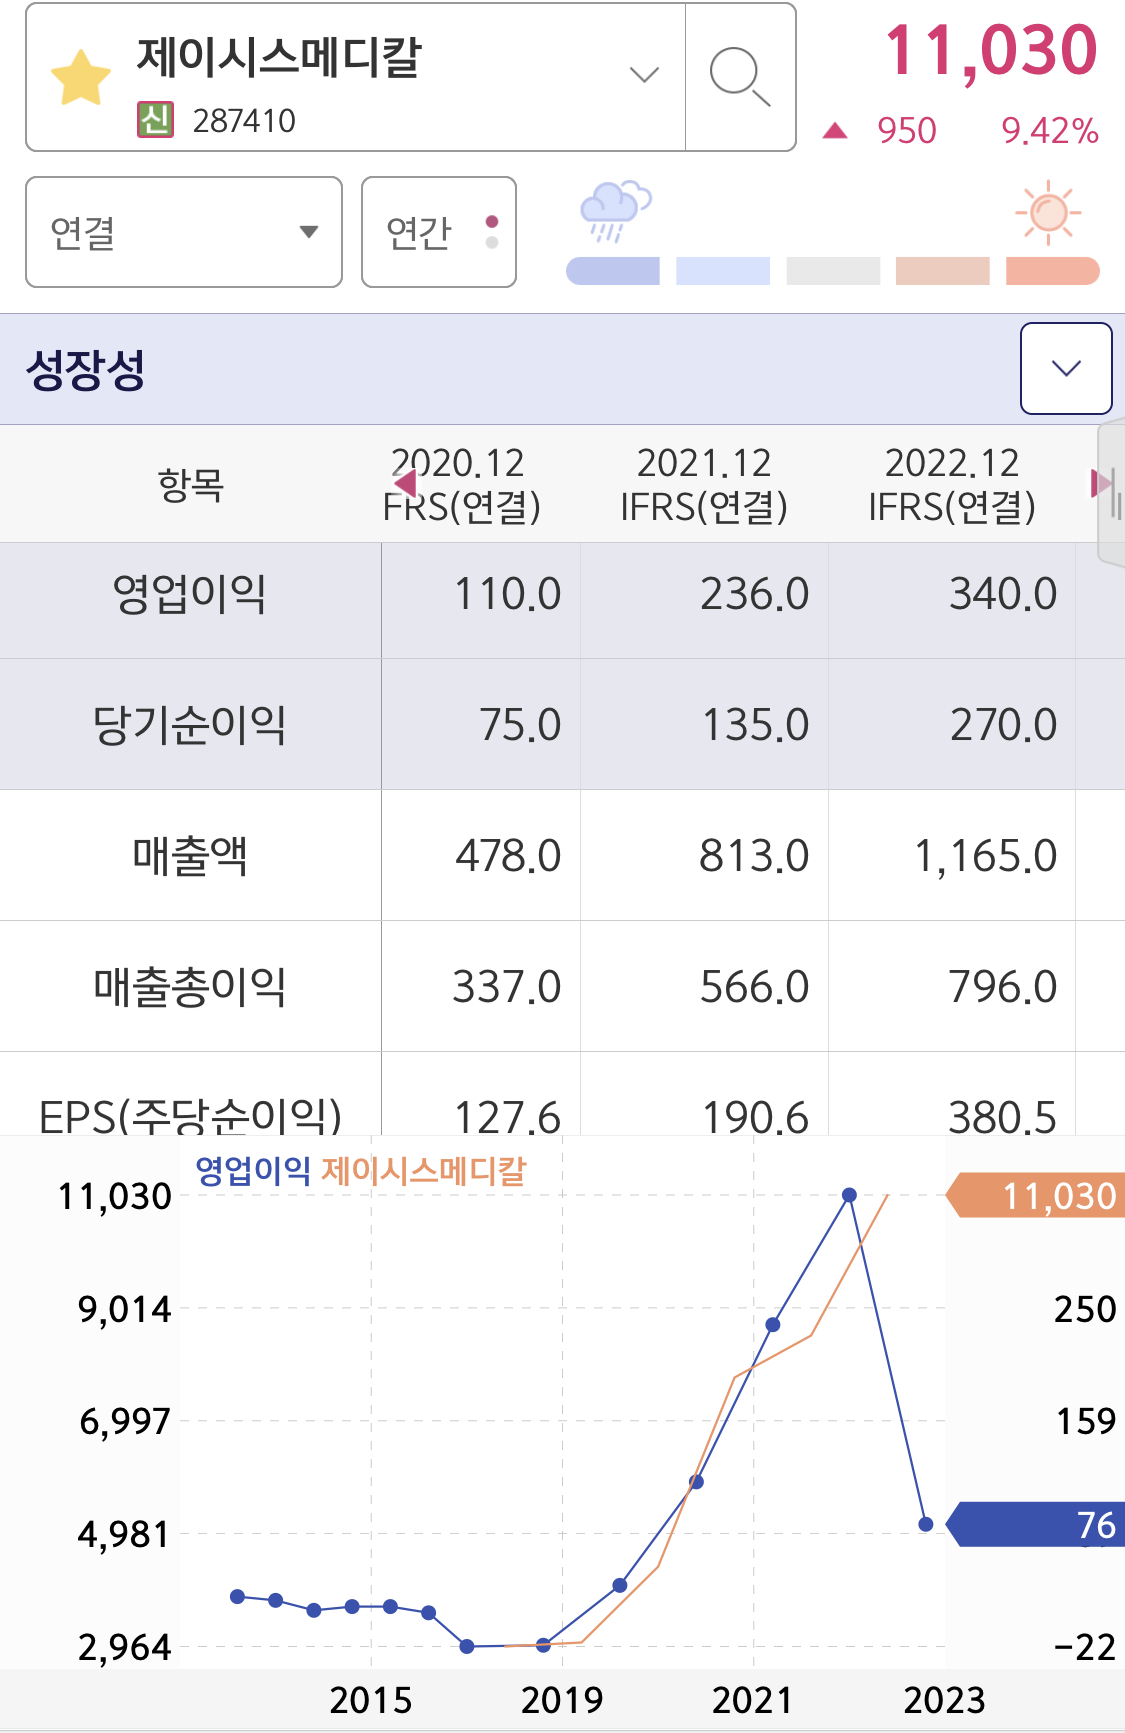
Task: Click the right arrow to later years
Action: pyautogui.click(x=1101, y=484)
